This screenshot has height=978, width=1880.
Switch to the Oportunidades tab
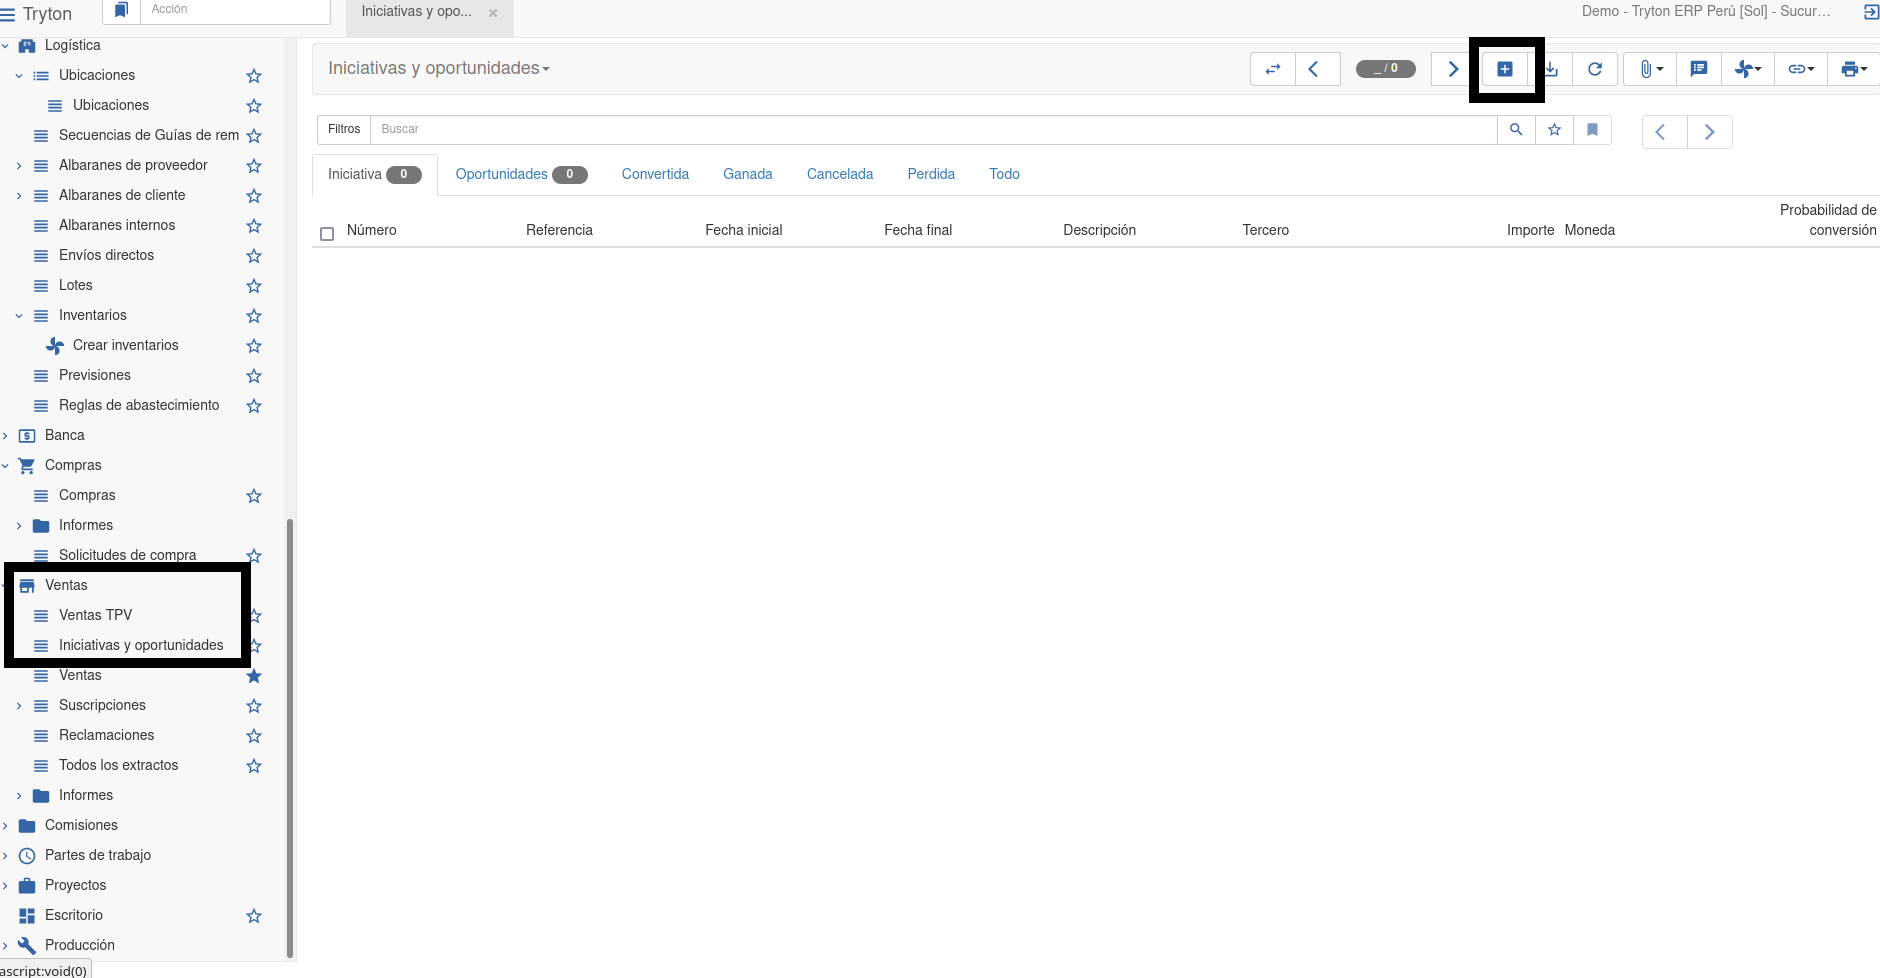coord(502,174)
